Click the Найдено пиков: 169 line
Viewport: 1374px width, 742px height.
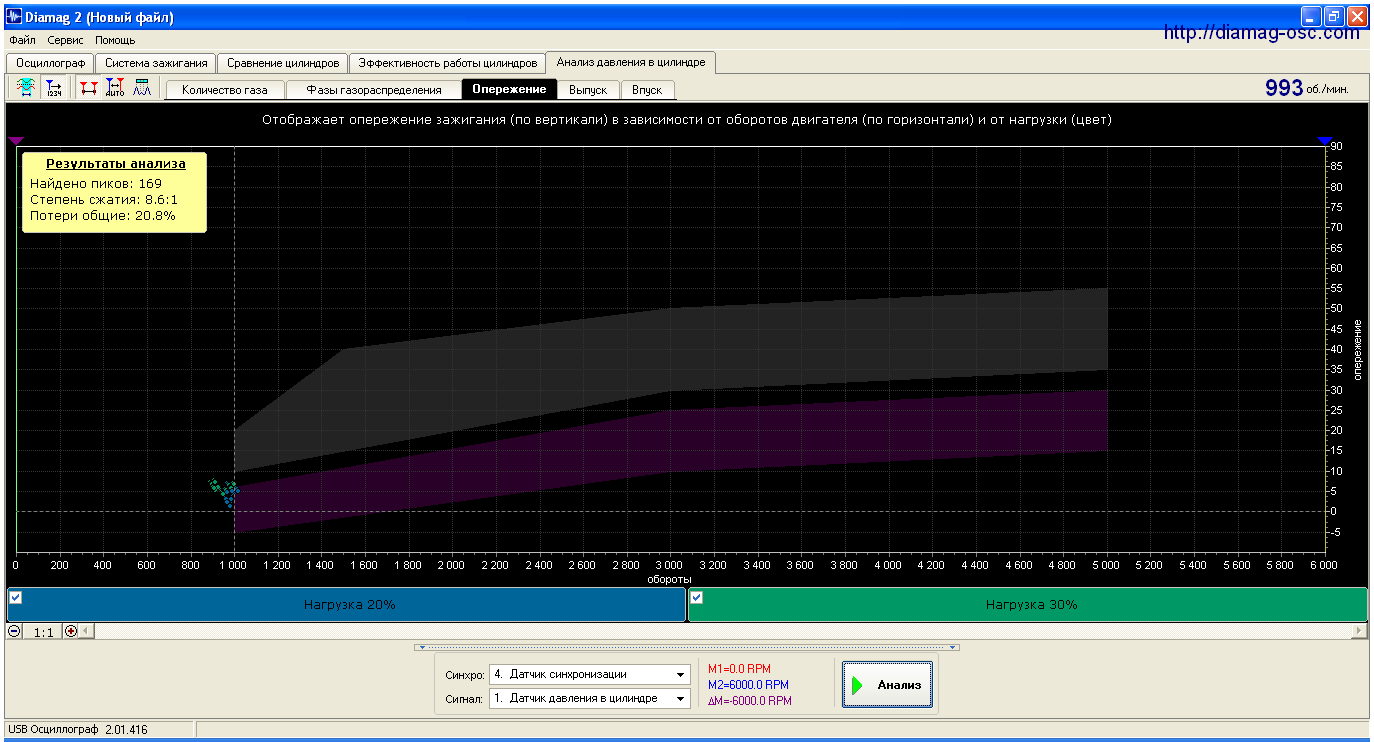96,184
